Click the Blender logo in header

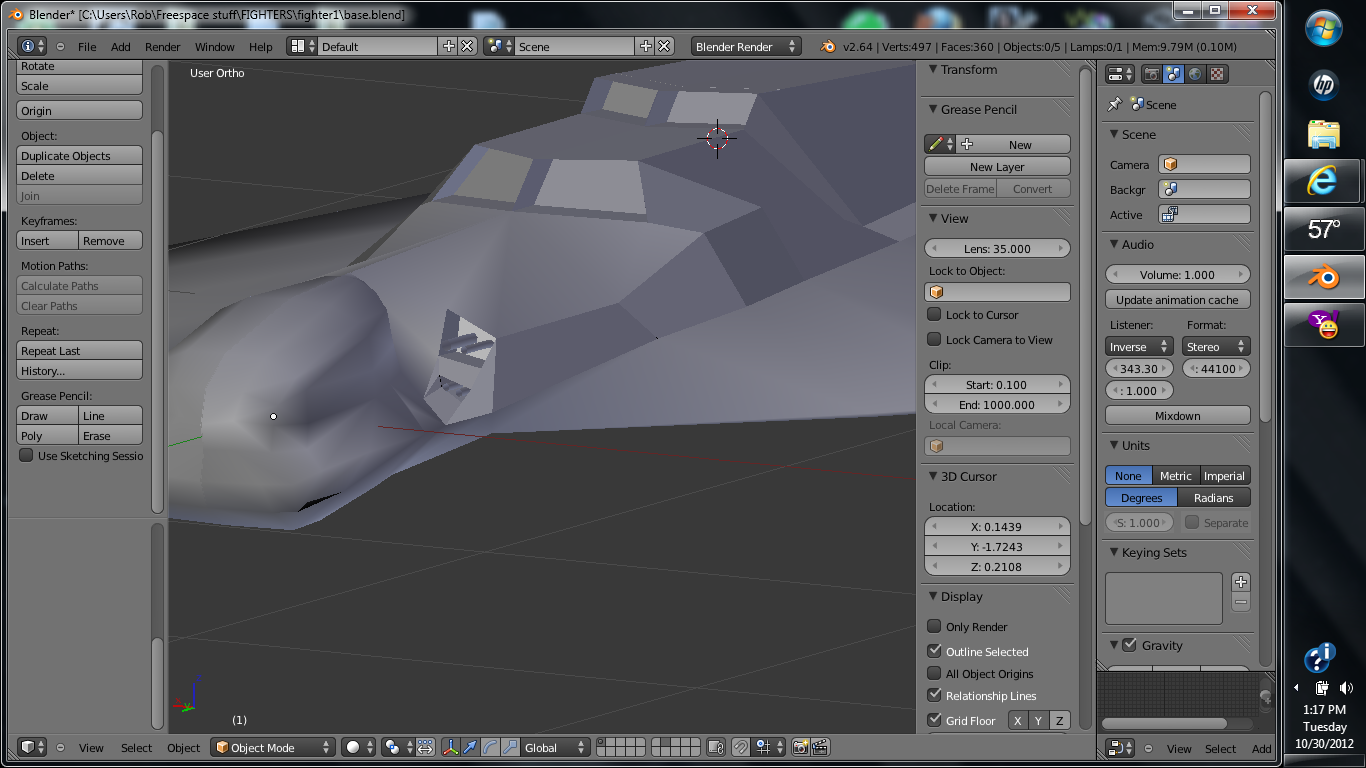point(827,46)
